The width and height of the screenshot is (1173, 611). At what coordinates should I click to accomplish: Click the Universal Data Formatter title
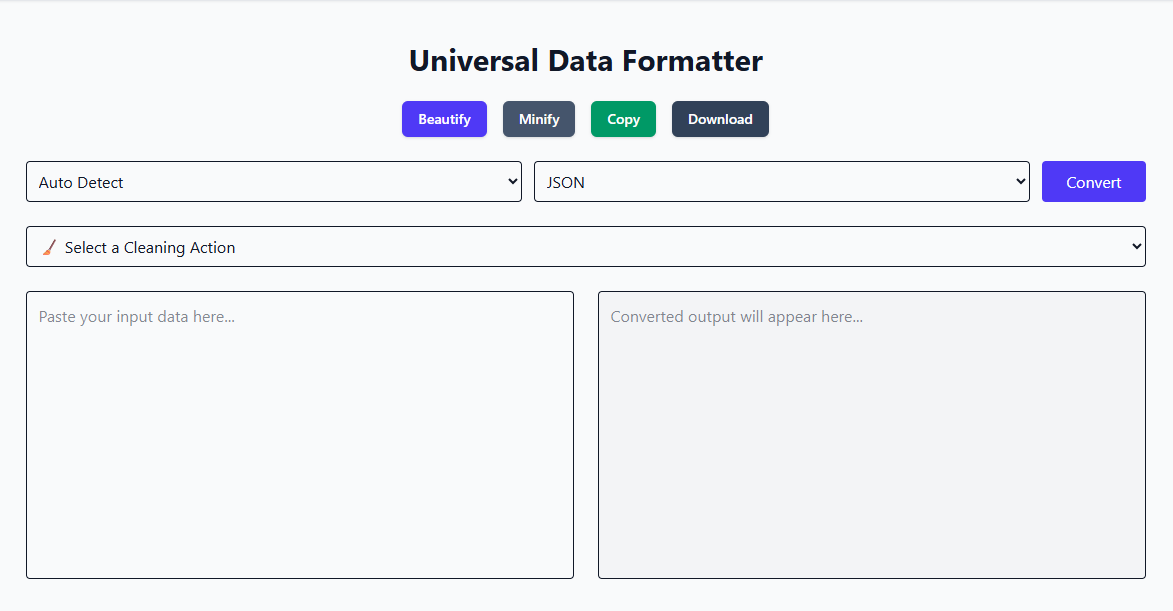586,60
